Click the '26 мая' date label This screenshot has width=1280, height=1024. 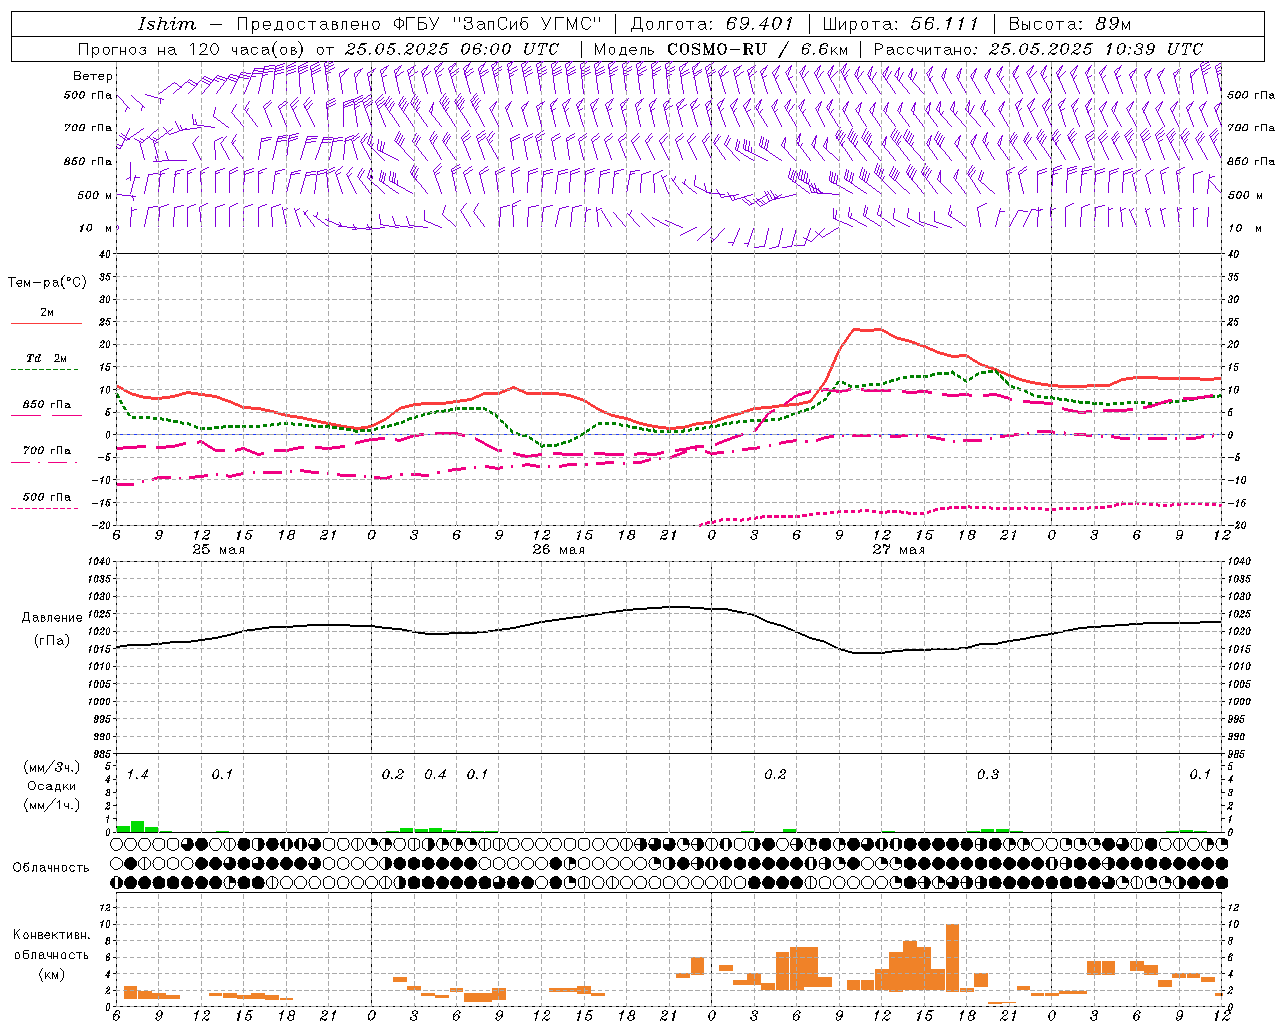click(x=558, y=550)
